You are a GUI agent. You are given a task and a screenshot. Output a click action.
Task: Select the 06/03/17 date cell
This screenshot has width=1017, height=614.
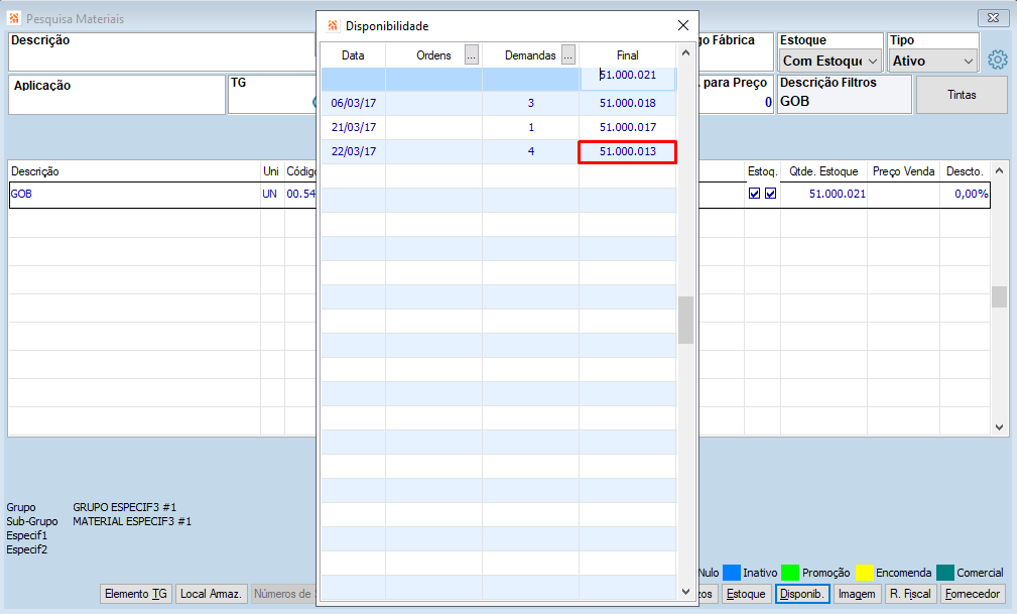[x=353, y=103]
